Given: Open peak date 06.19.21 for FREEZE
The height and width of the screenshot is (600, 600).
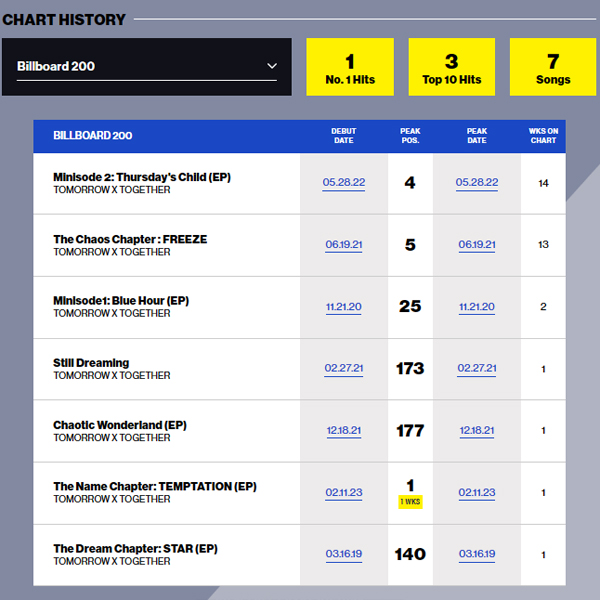Looking at the screenshot, I should [x=477, y=245].
